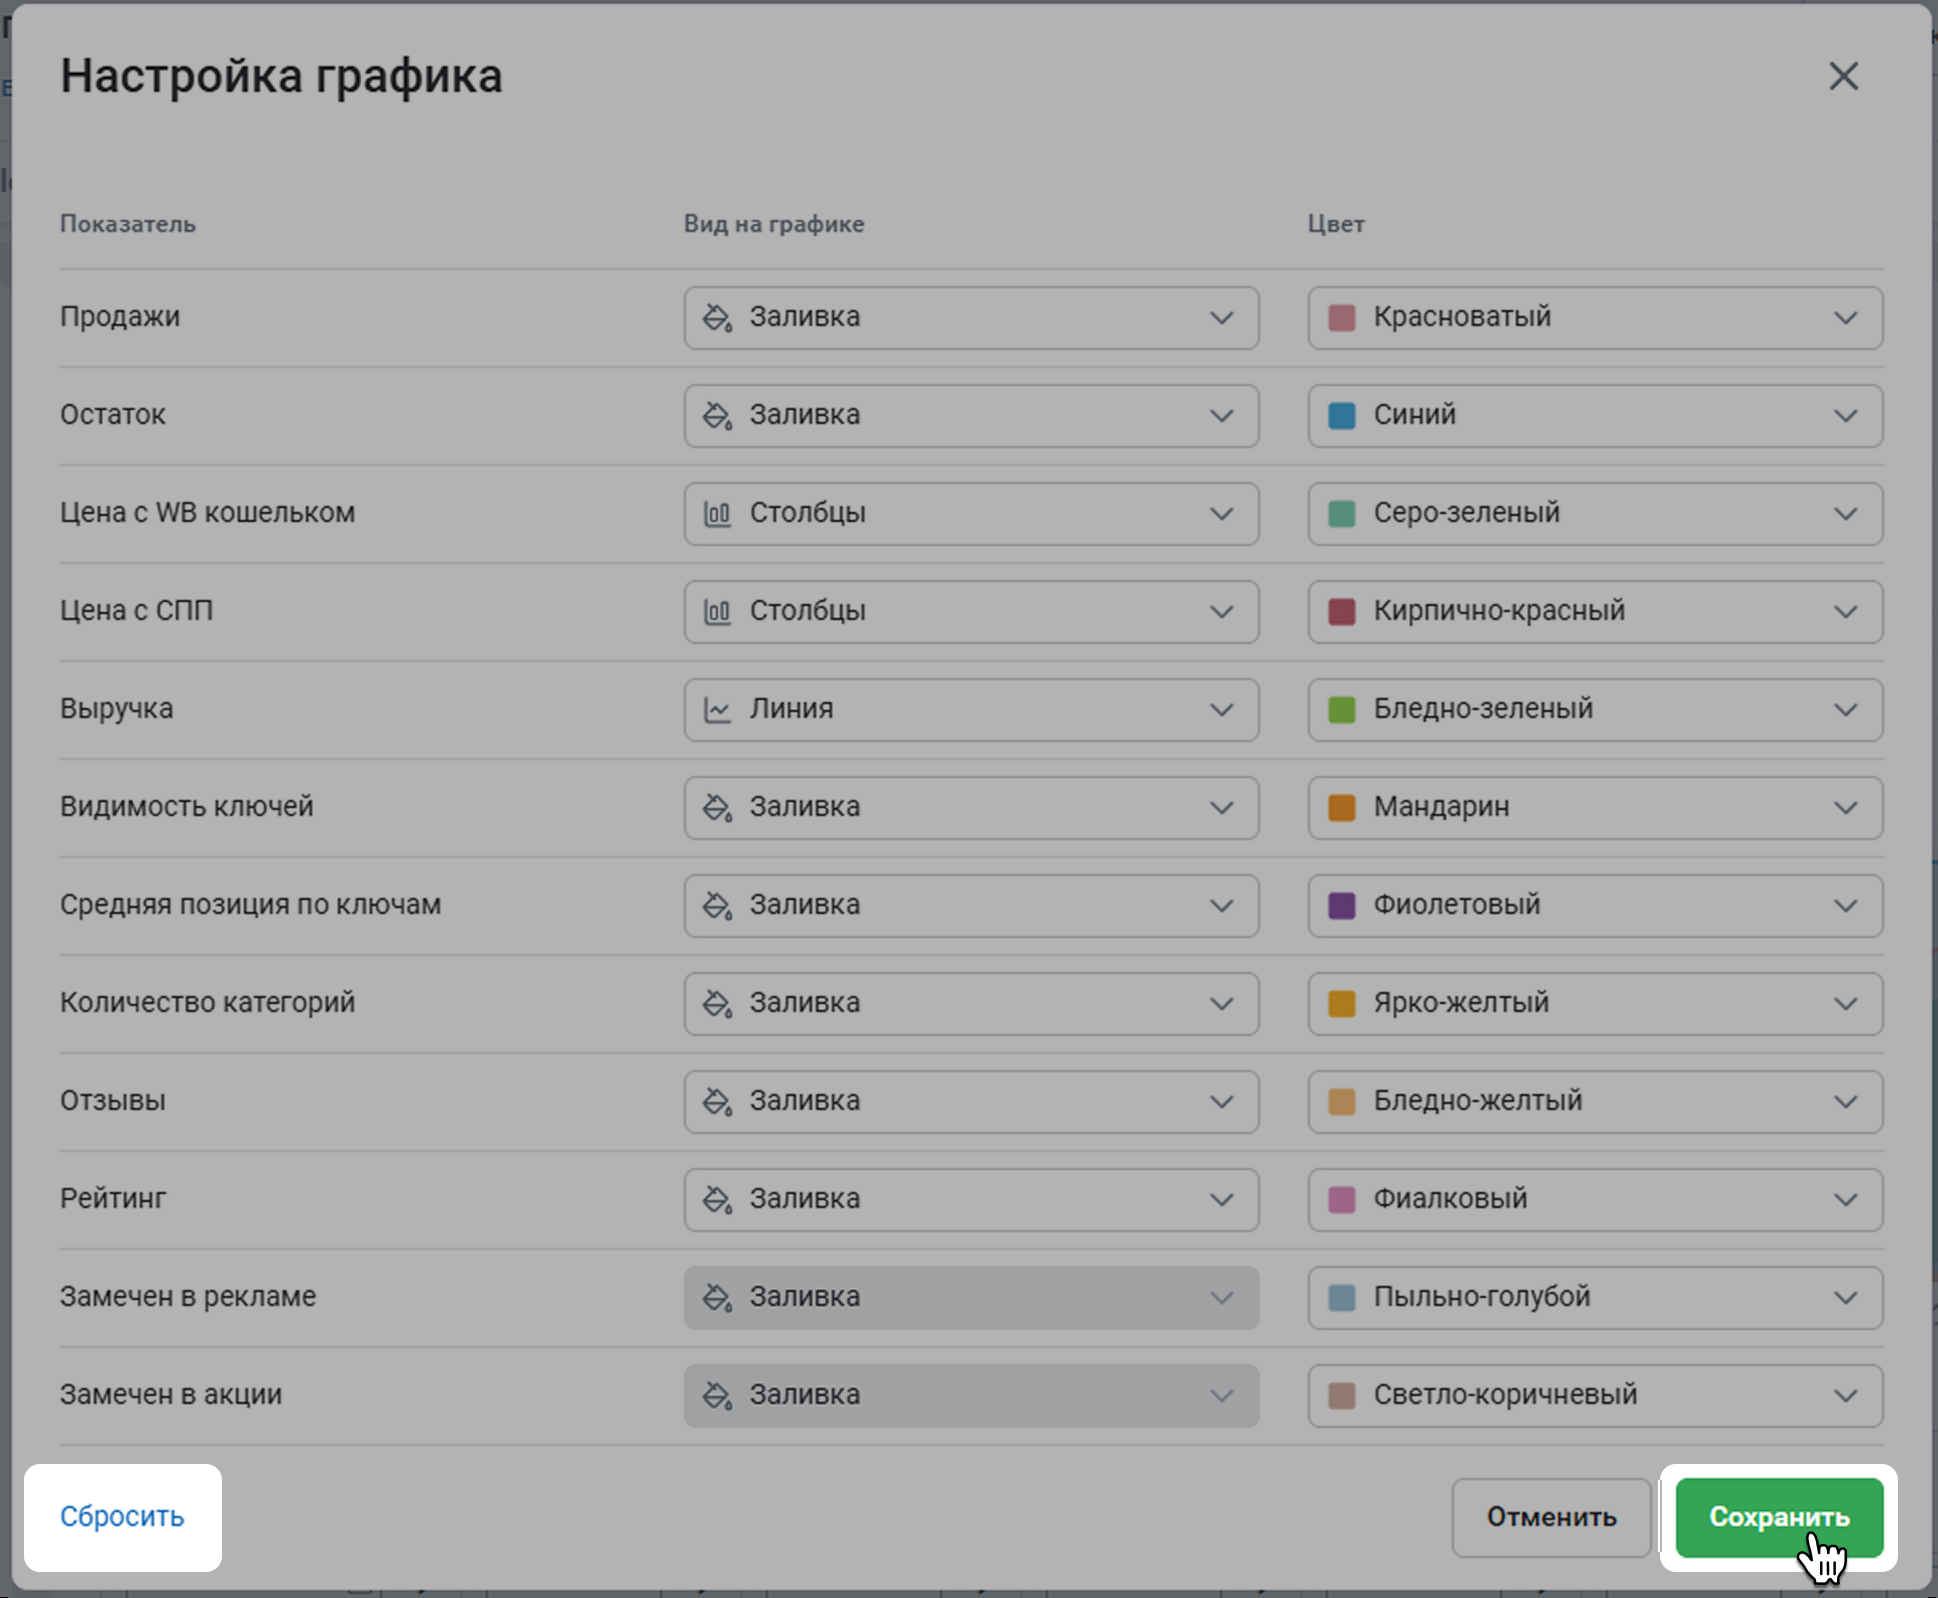Click the fill icon in Отзывы row
The image size is (1938, 1598).
[717, 1102]
